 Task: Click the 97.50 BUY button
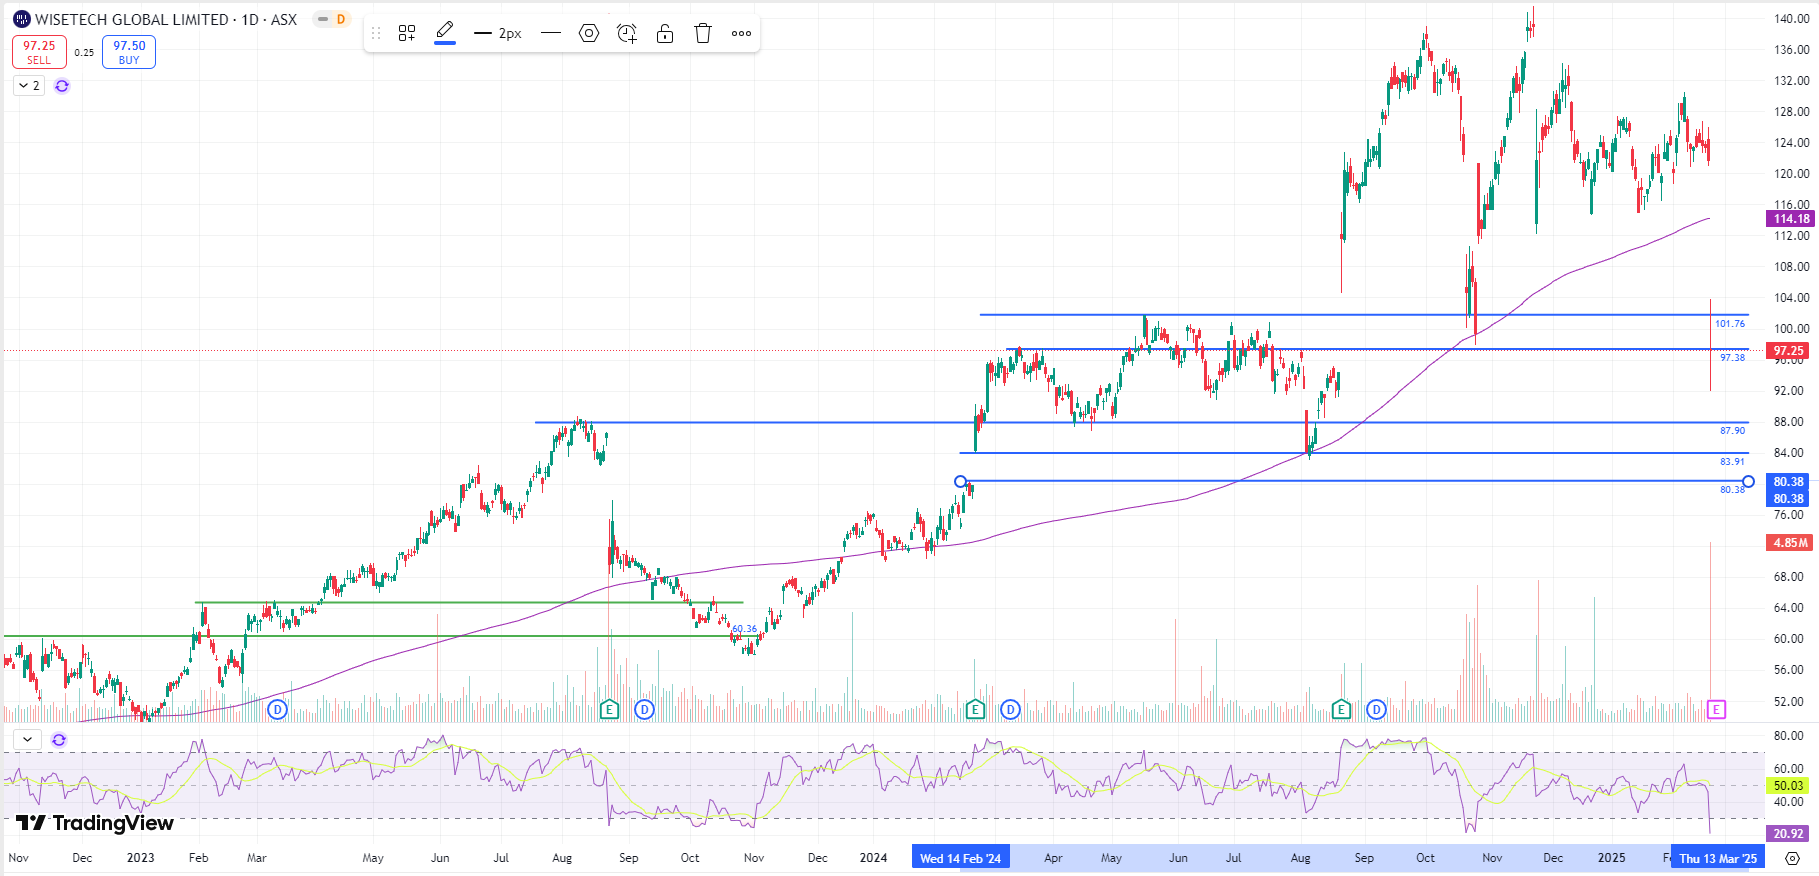click(129, 52)
